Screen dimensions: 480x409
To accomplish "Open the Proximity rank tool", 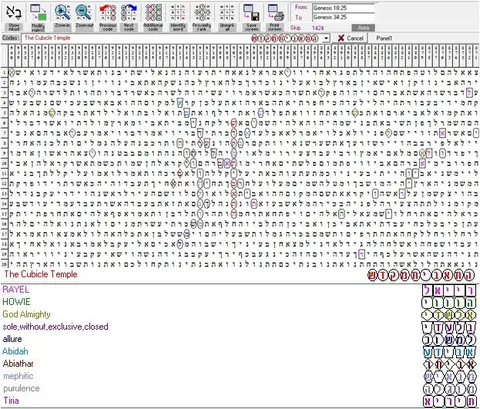I will [202, 13].
